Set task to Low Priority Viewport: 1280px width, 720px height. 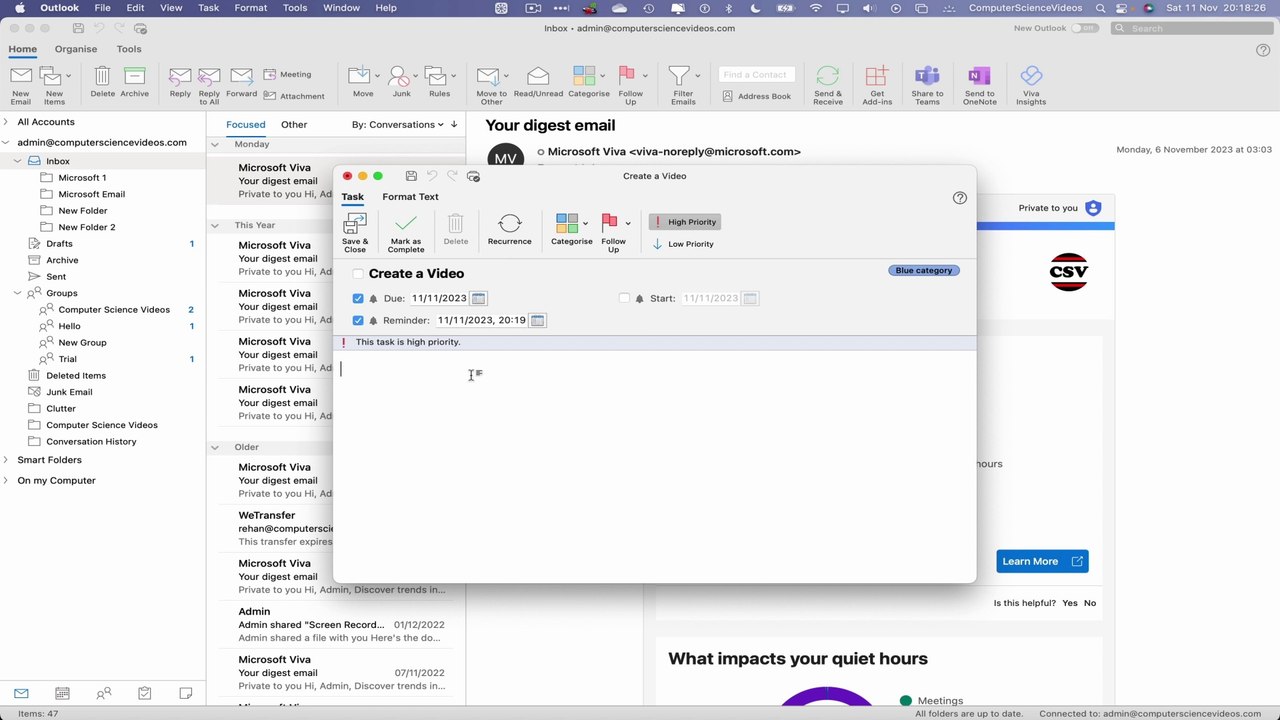coord(683,244)
